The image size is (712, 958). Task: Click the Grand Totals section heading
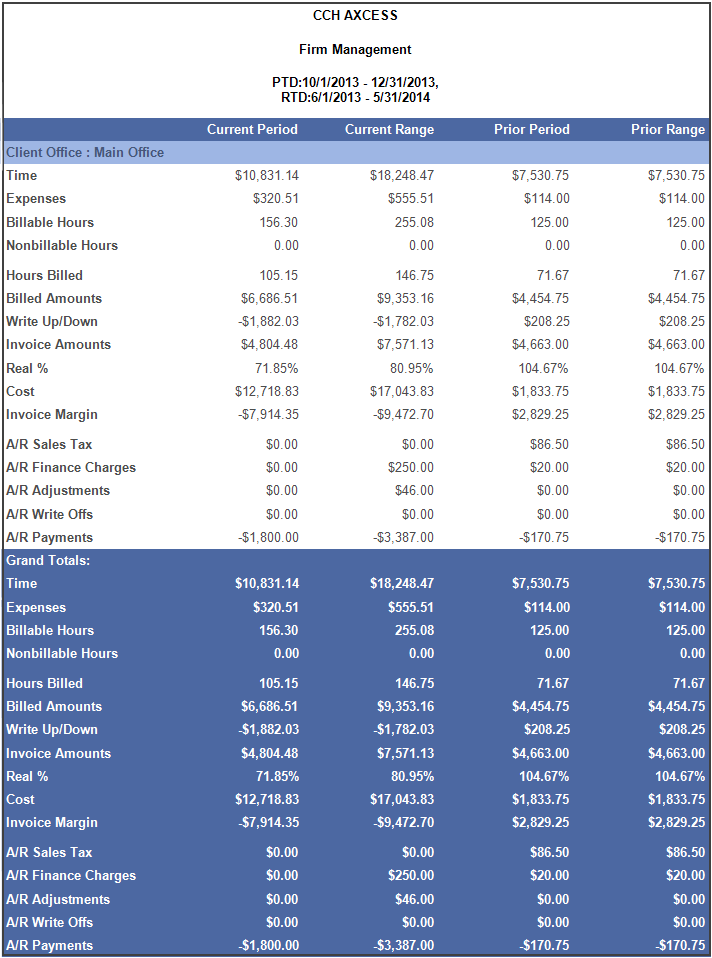pyautogui.click(x=48, y=560)
